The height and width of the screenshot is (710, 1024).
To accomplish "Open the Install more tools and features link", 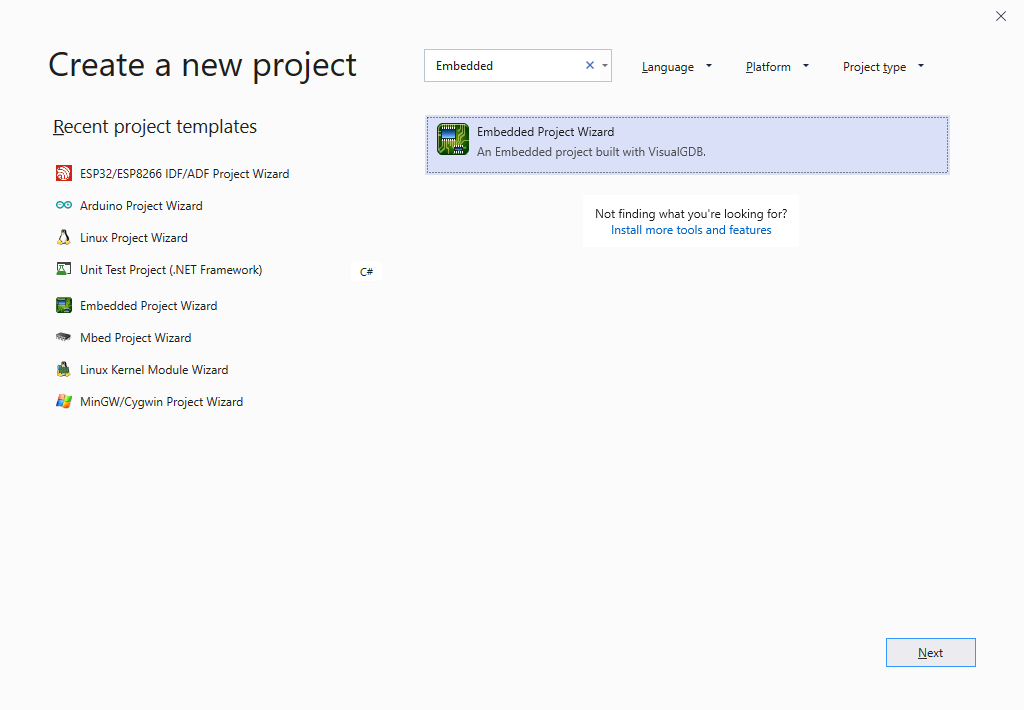I will click(691, 230).
